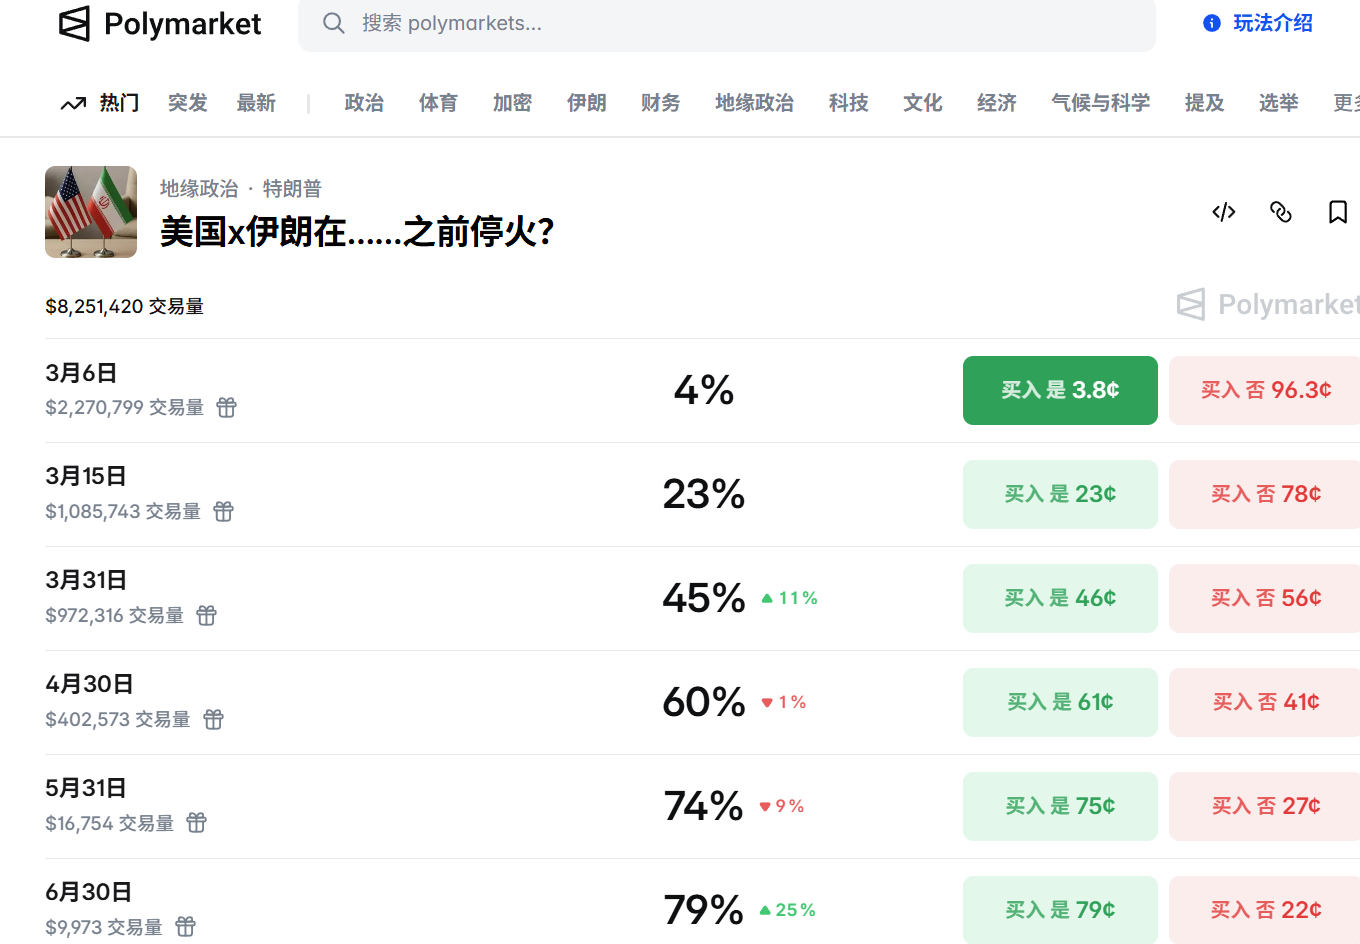The width and height of the screenshot is (1360, 944).
Task: Click the gift icon in 6月30日 row
Action: [186, 927]
